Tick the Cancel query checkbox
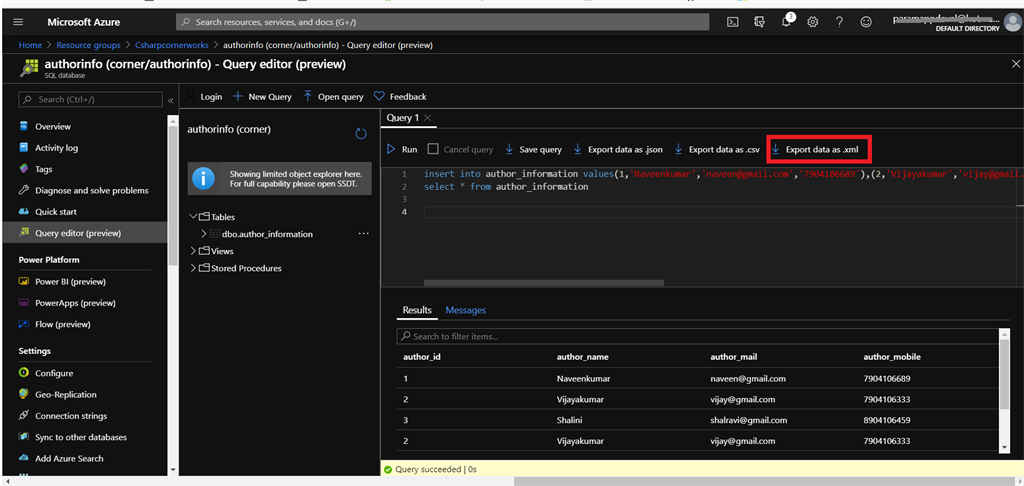Image resolution: width=1024 pixels, height=486 pixels. tap(432, 149)
